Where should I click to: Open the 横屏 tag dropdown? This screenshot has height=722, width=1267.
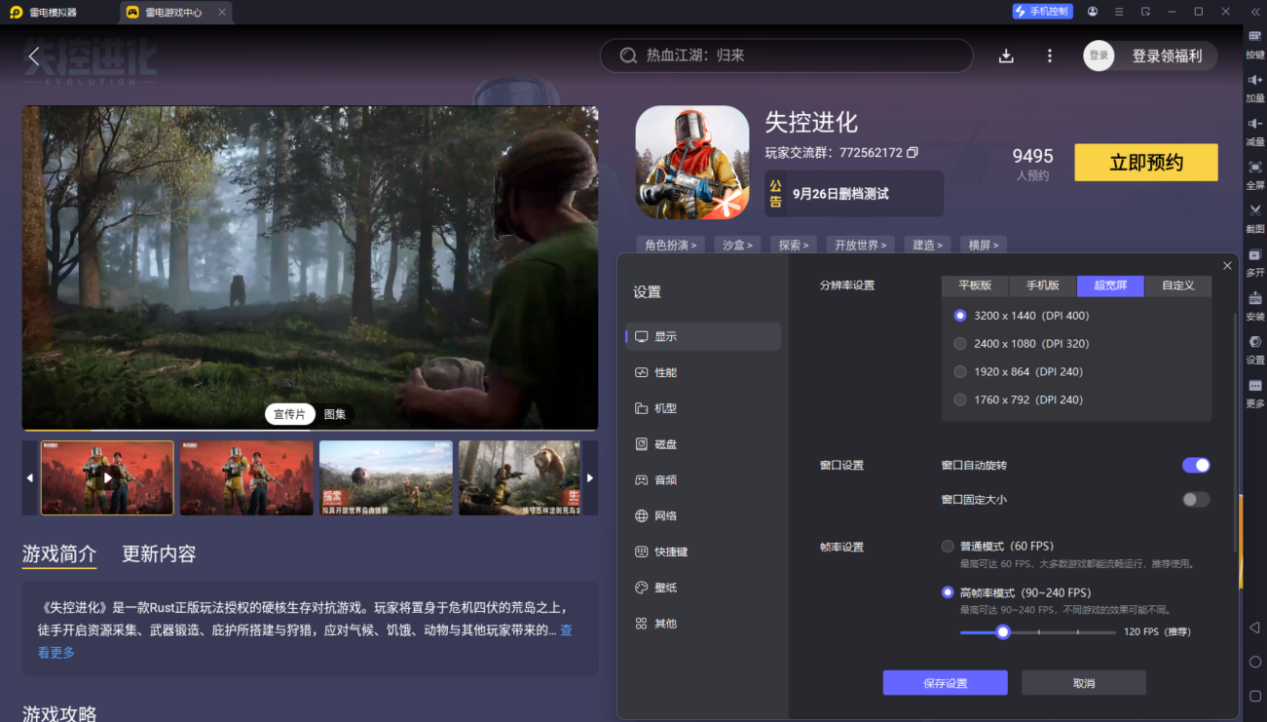pos(983,244)
